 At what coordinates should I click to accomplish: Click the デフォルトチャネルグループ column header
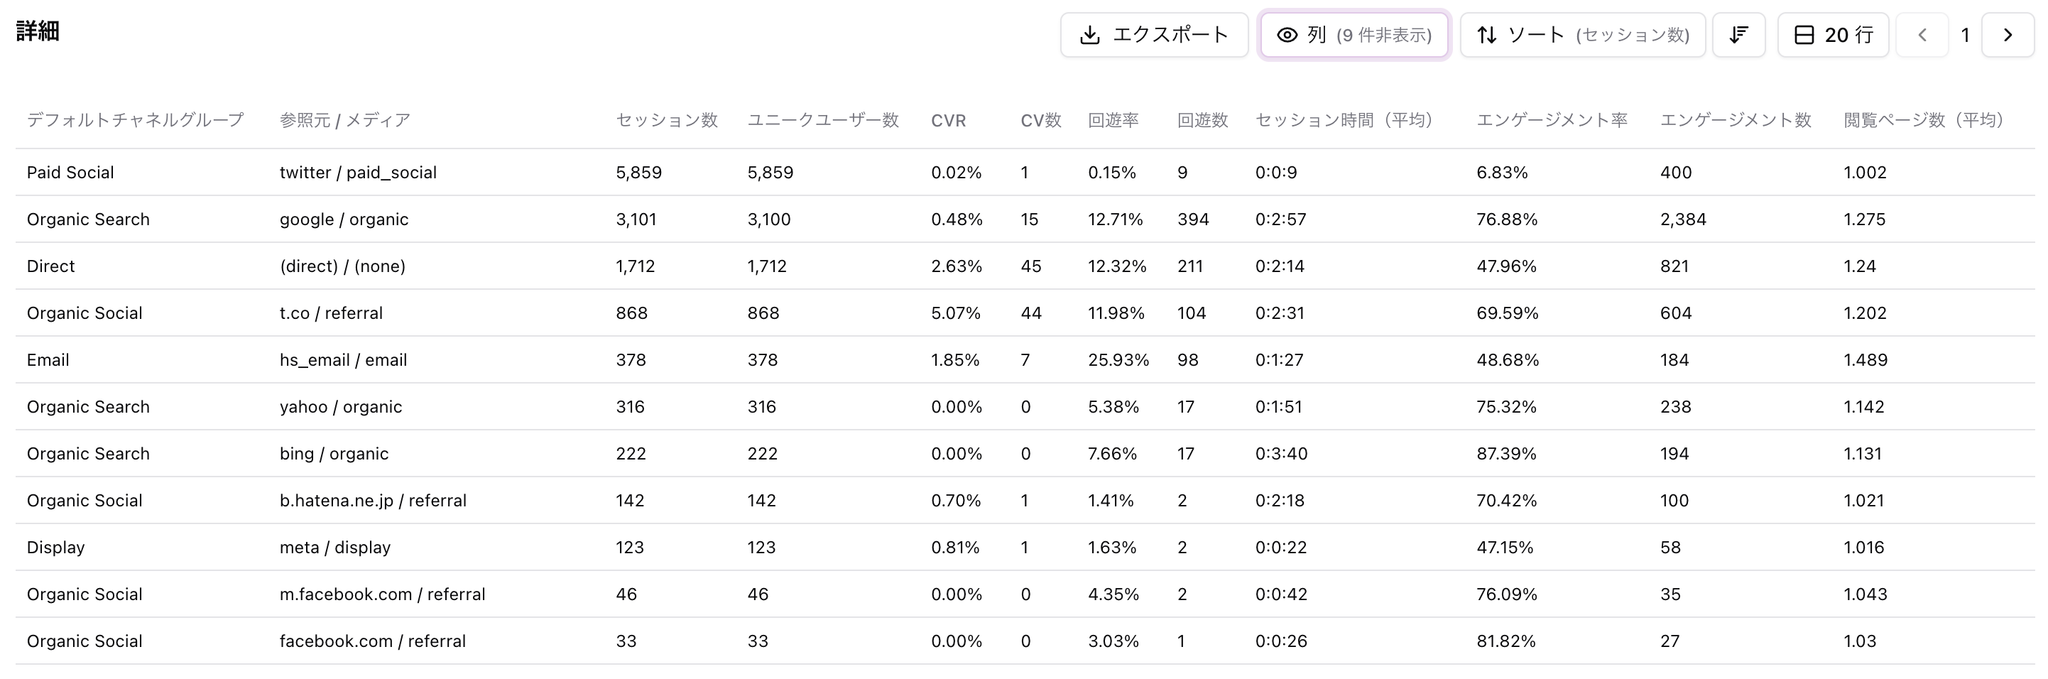(x=135, y=120)
